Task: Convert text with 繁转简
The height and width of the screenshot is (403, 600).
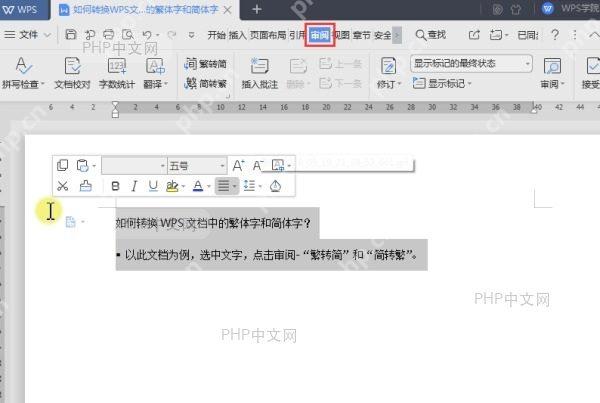Action: [206, 64]
